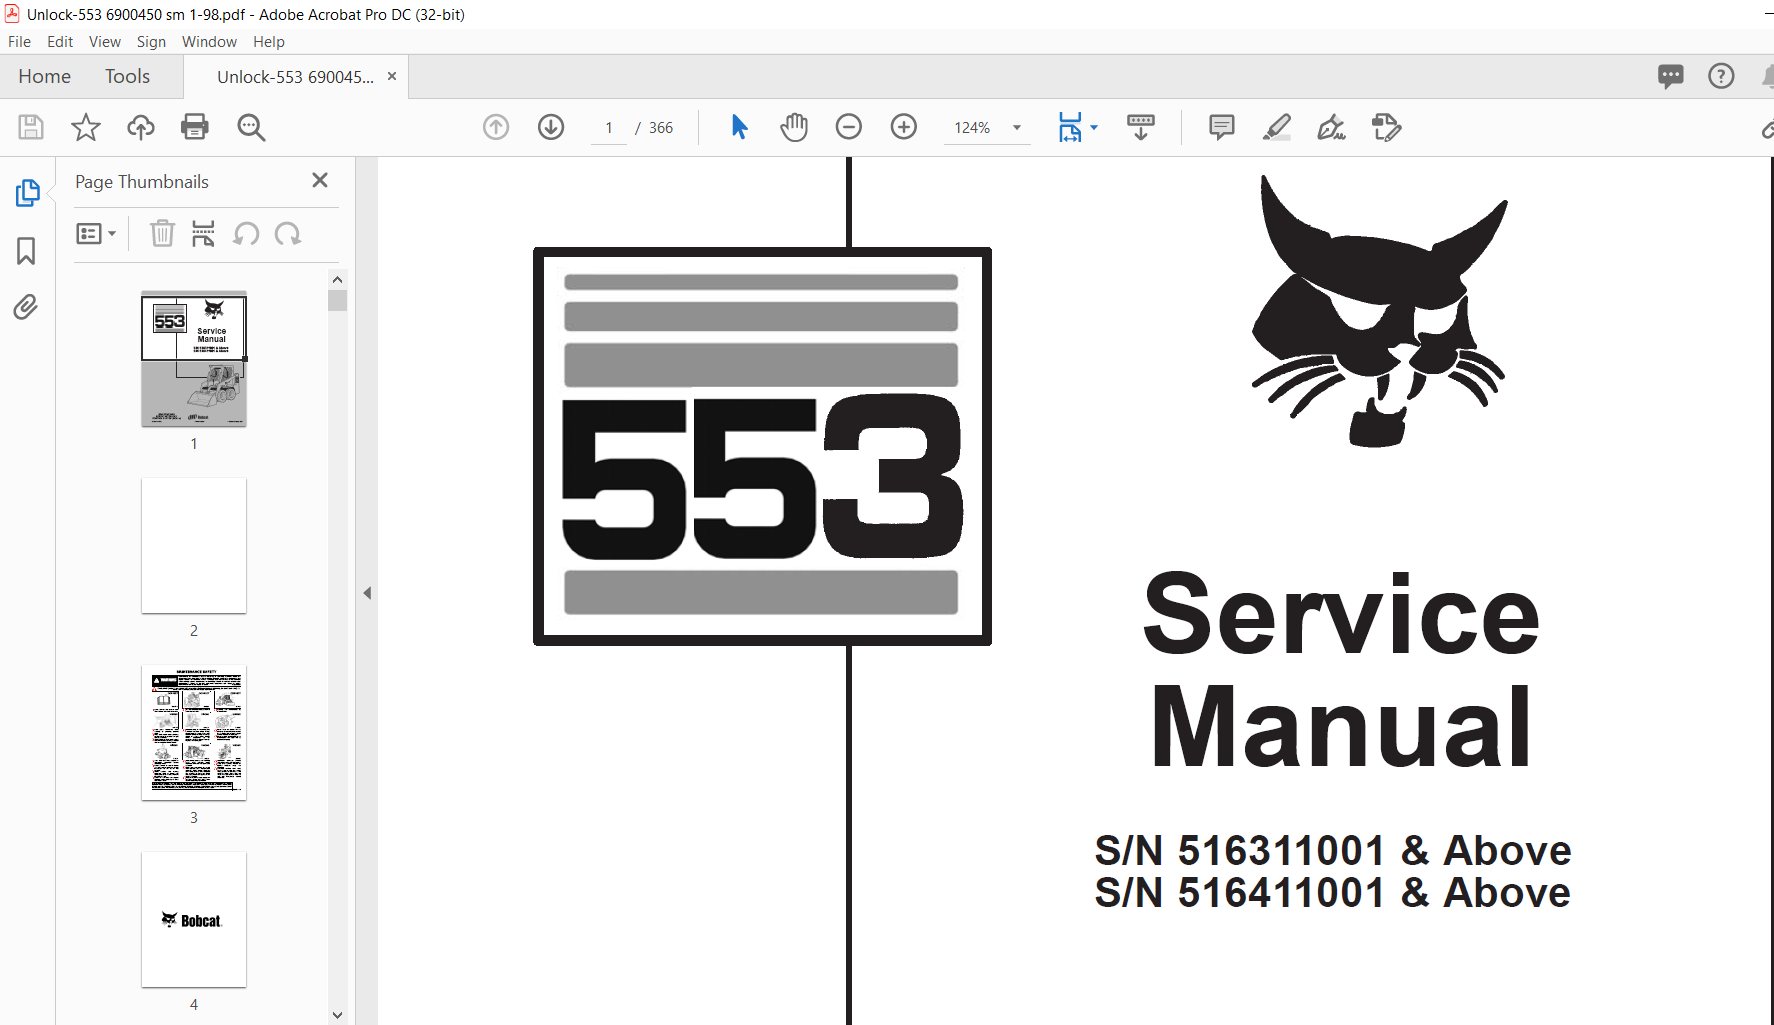Screen dimensions: 1774x1025
Task: Open the thumbnail options menu dropdown
Action: click(x=96, y=234)
